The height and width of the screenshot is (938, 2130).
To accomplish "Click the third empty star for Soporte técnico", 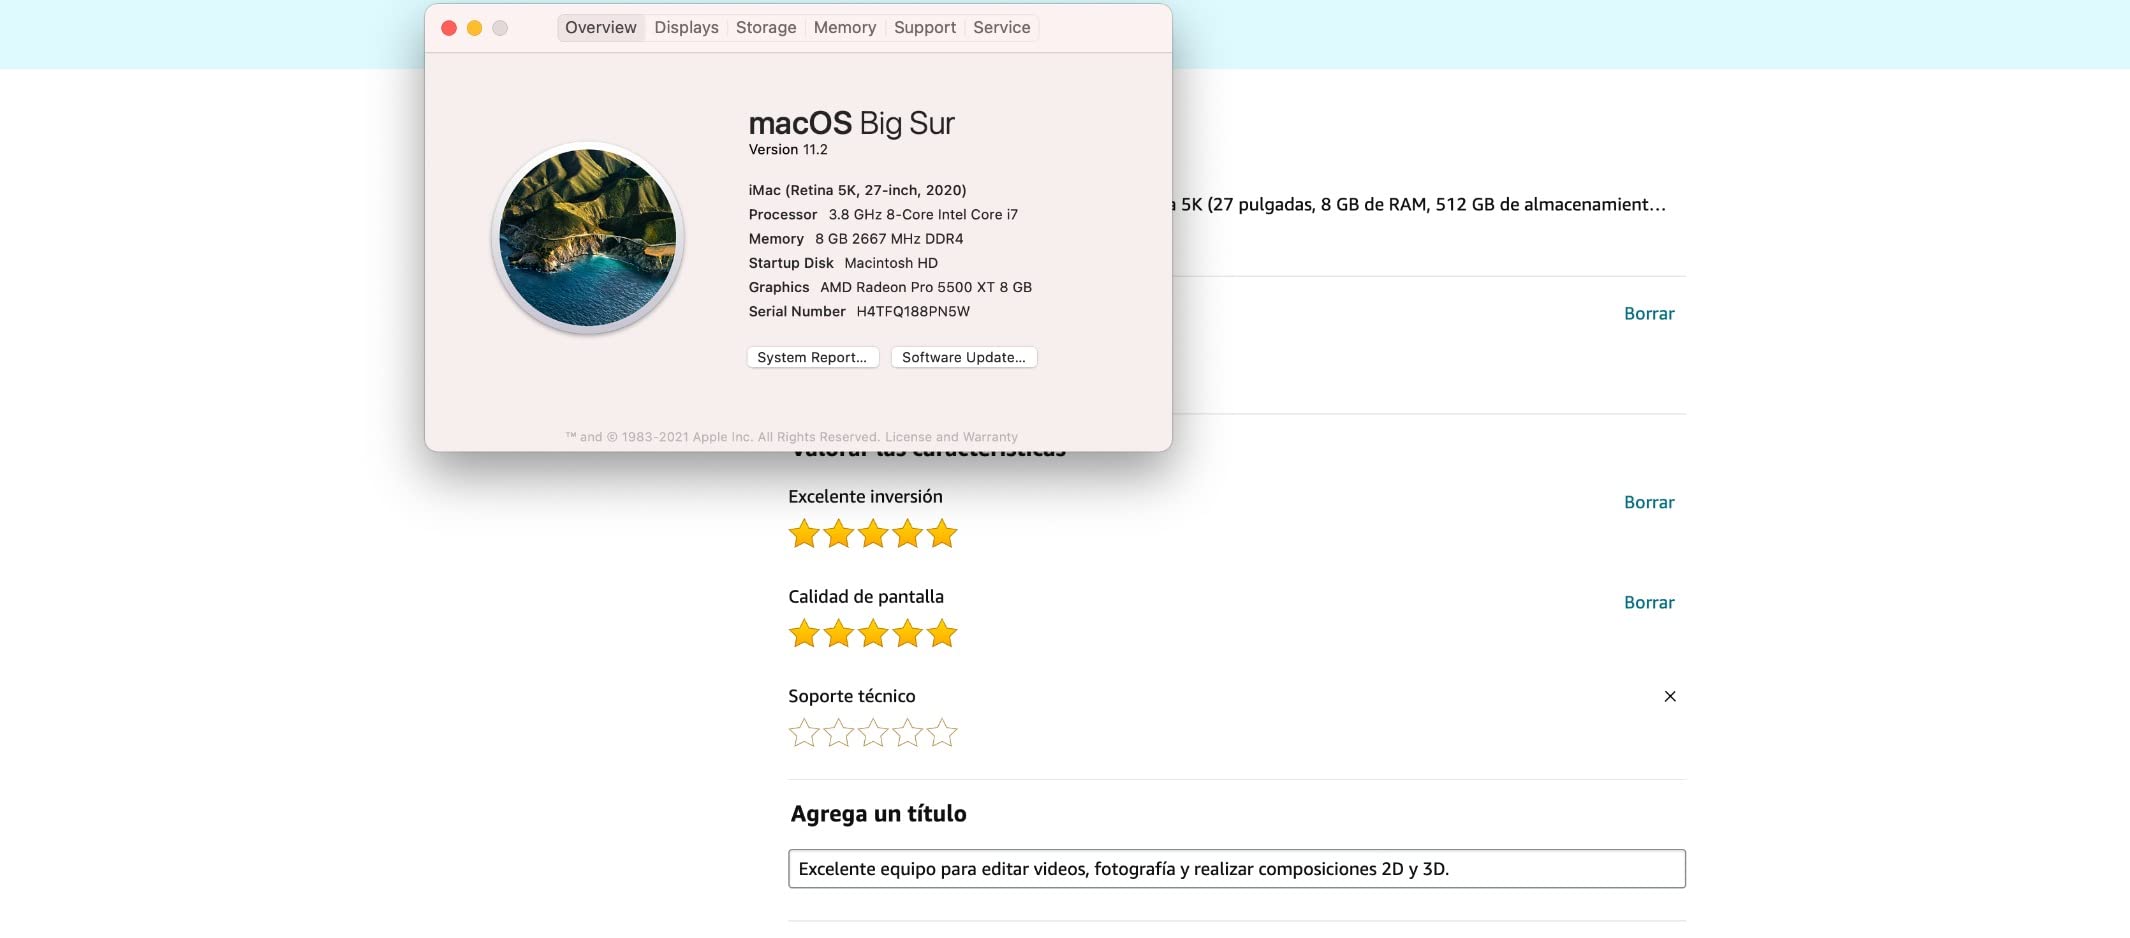I will tap(873, 732).
